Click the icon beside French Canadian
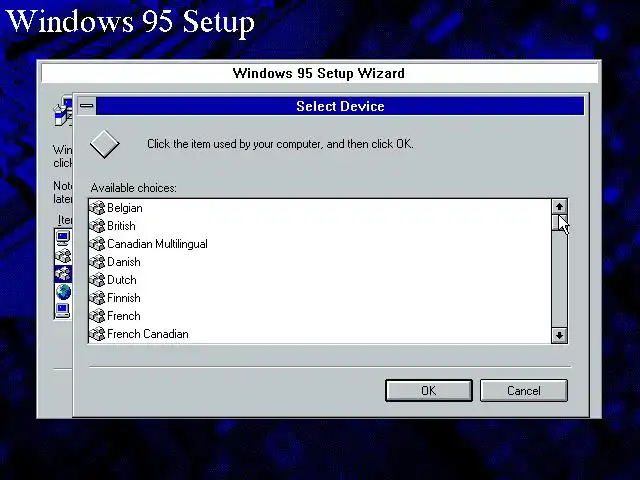Viewport: 640px width, 480px height. [x=97, y=333]
